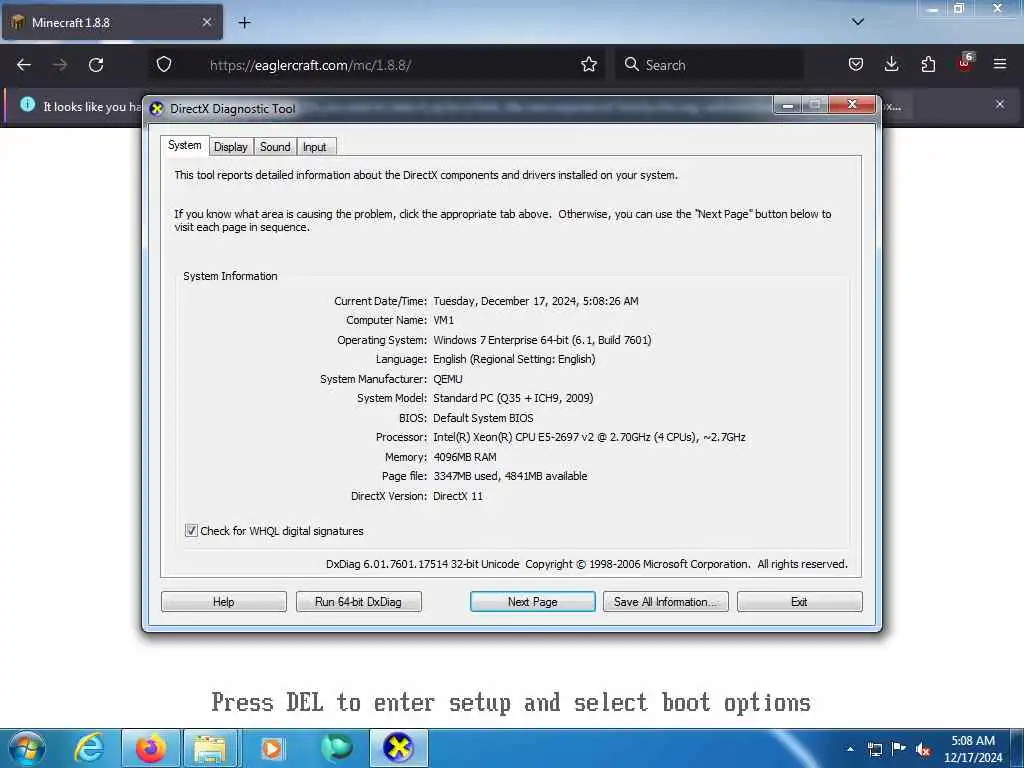Click Save All Information button
This screenshot has width=1024, height=768.
click(x=665, y=601)
